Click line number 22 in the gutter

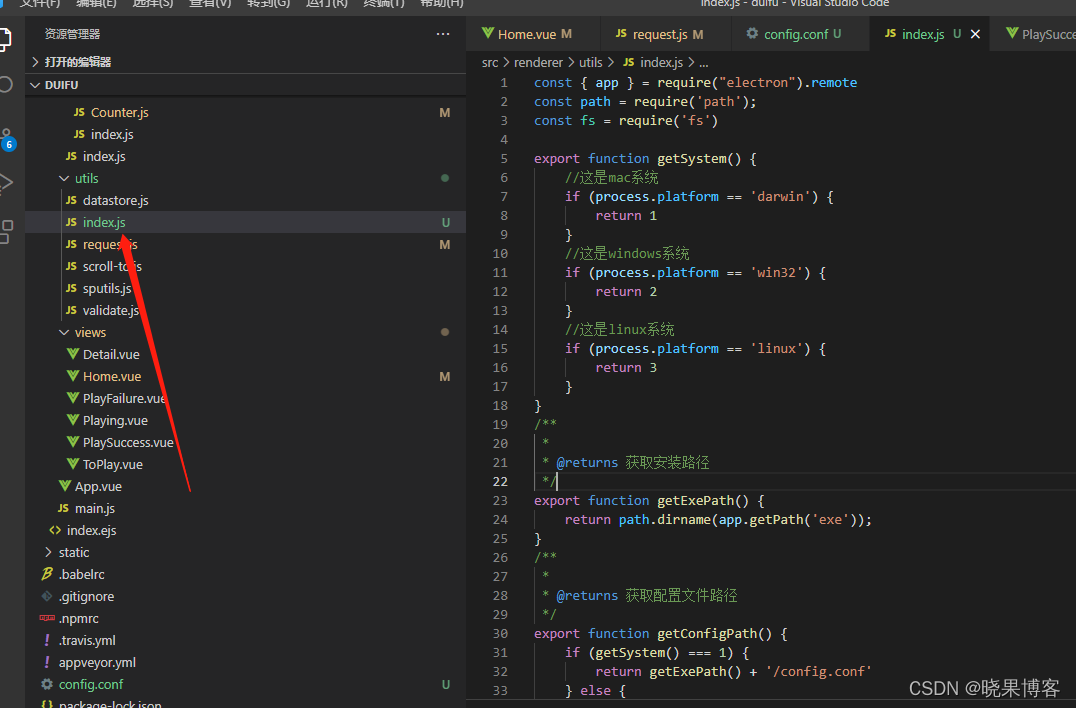(x=500, y=482)
